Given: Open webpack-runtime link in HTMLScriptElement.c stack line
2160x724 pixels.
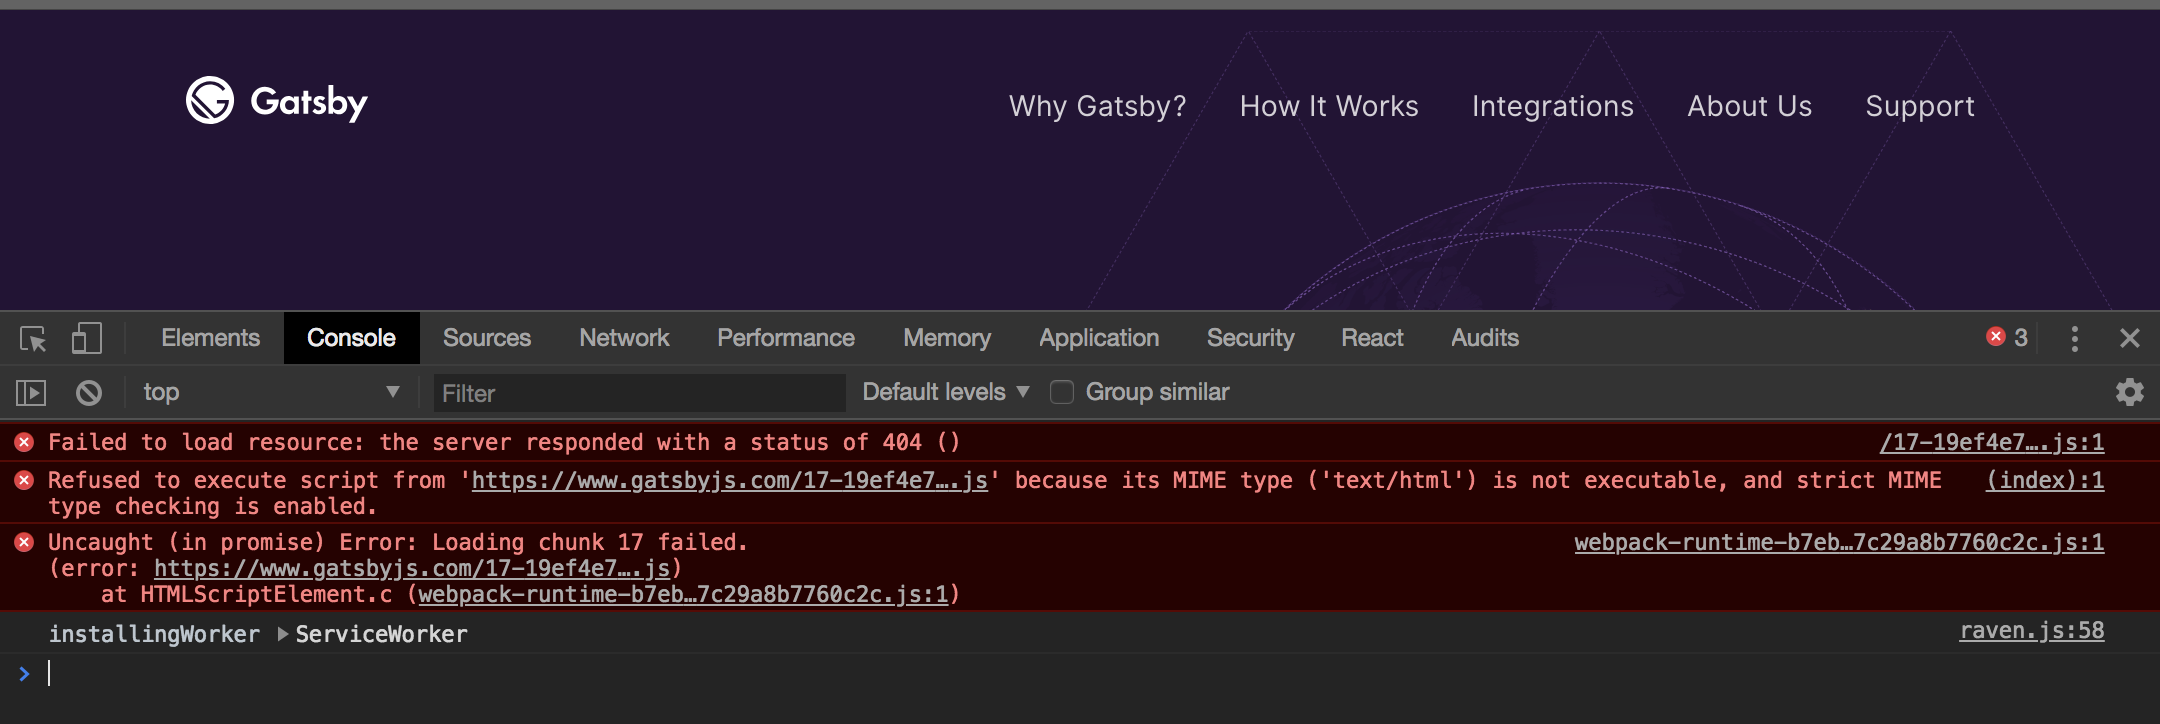Looking at the screenshot, I should coord(683,594).
